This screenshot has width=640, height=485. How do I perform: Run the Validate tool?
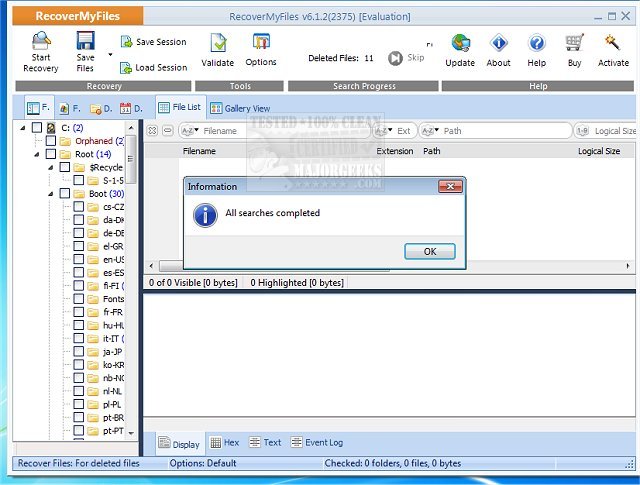pos(218,50)
